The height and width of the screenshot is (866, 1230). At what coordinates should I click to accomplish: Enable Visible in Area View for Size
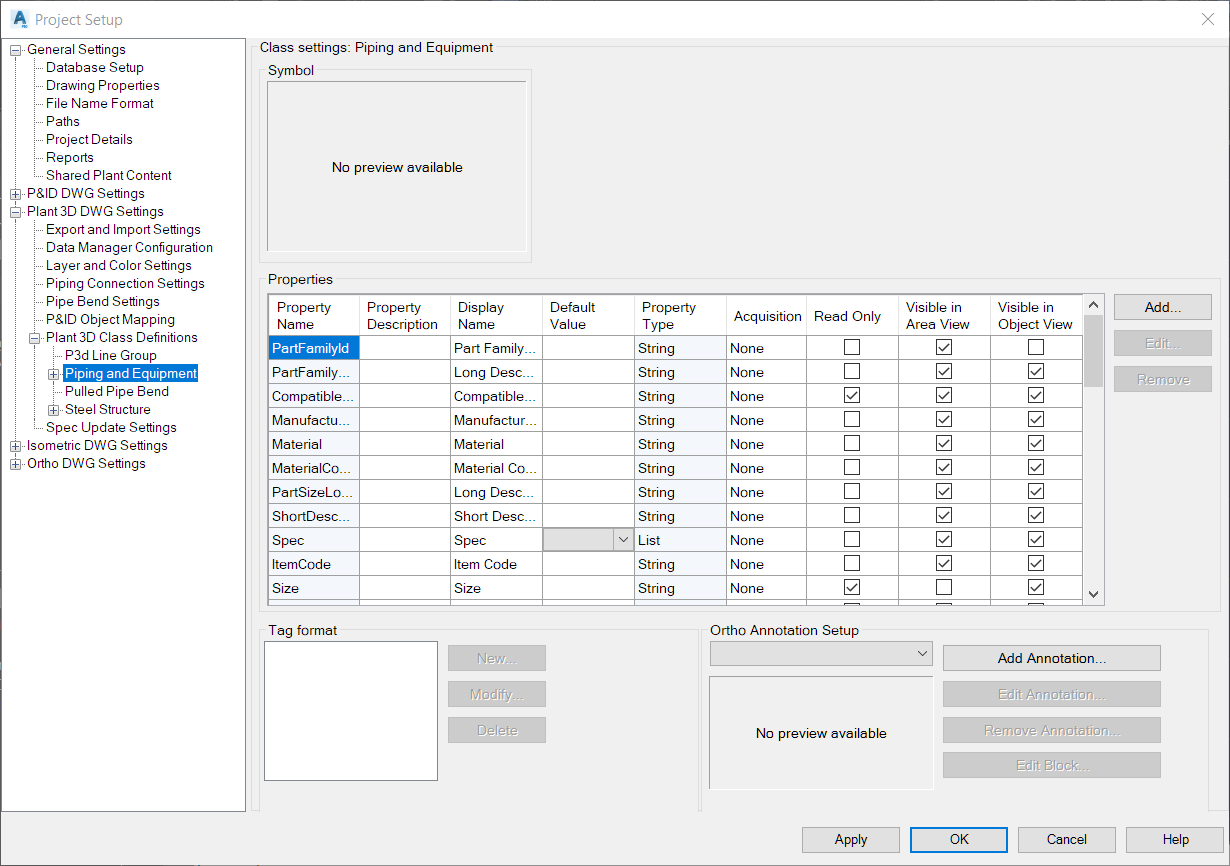[944, 587]
